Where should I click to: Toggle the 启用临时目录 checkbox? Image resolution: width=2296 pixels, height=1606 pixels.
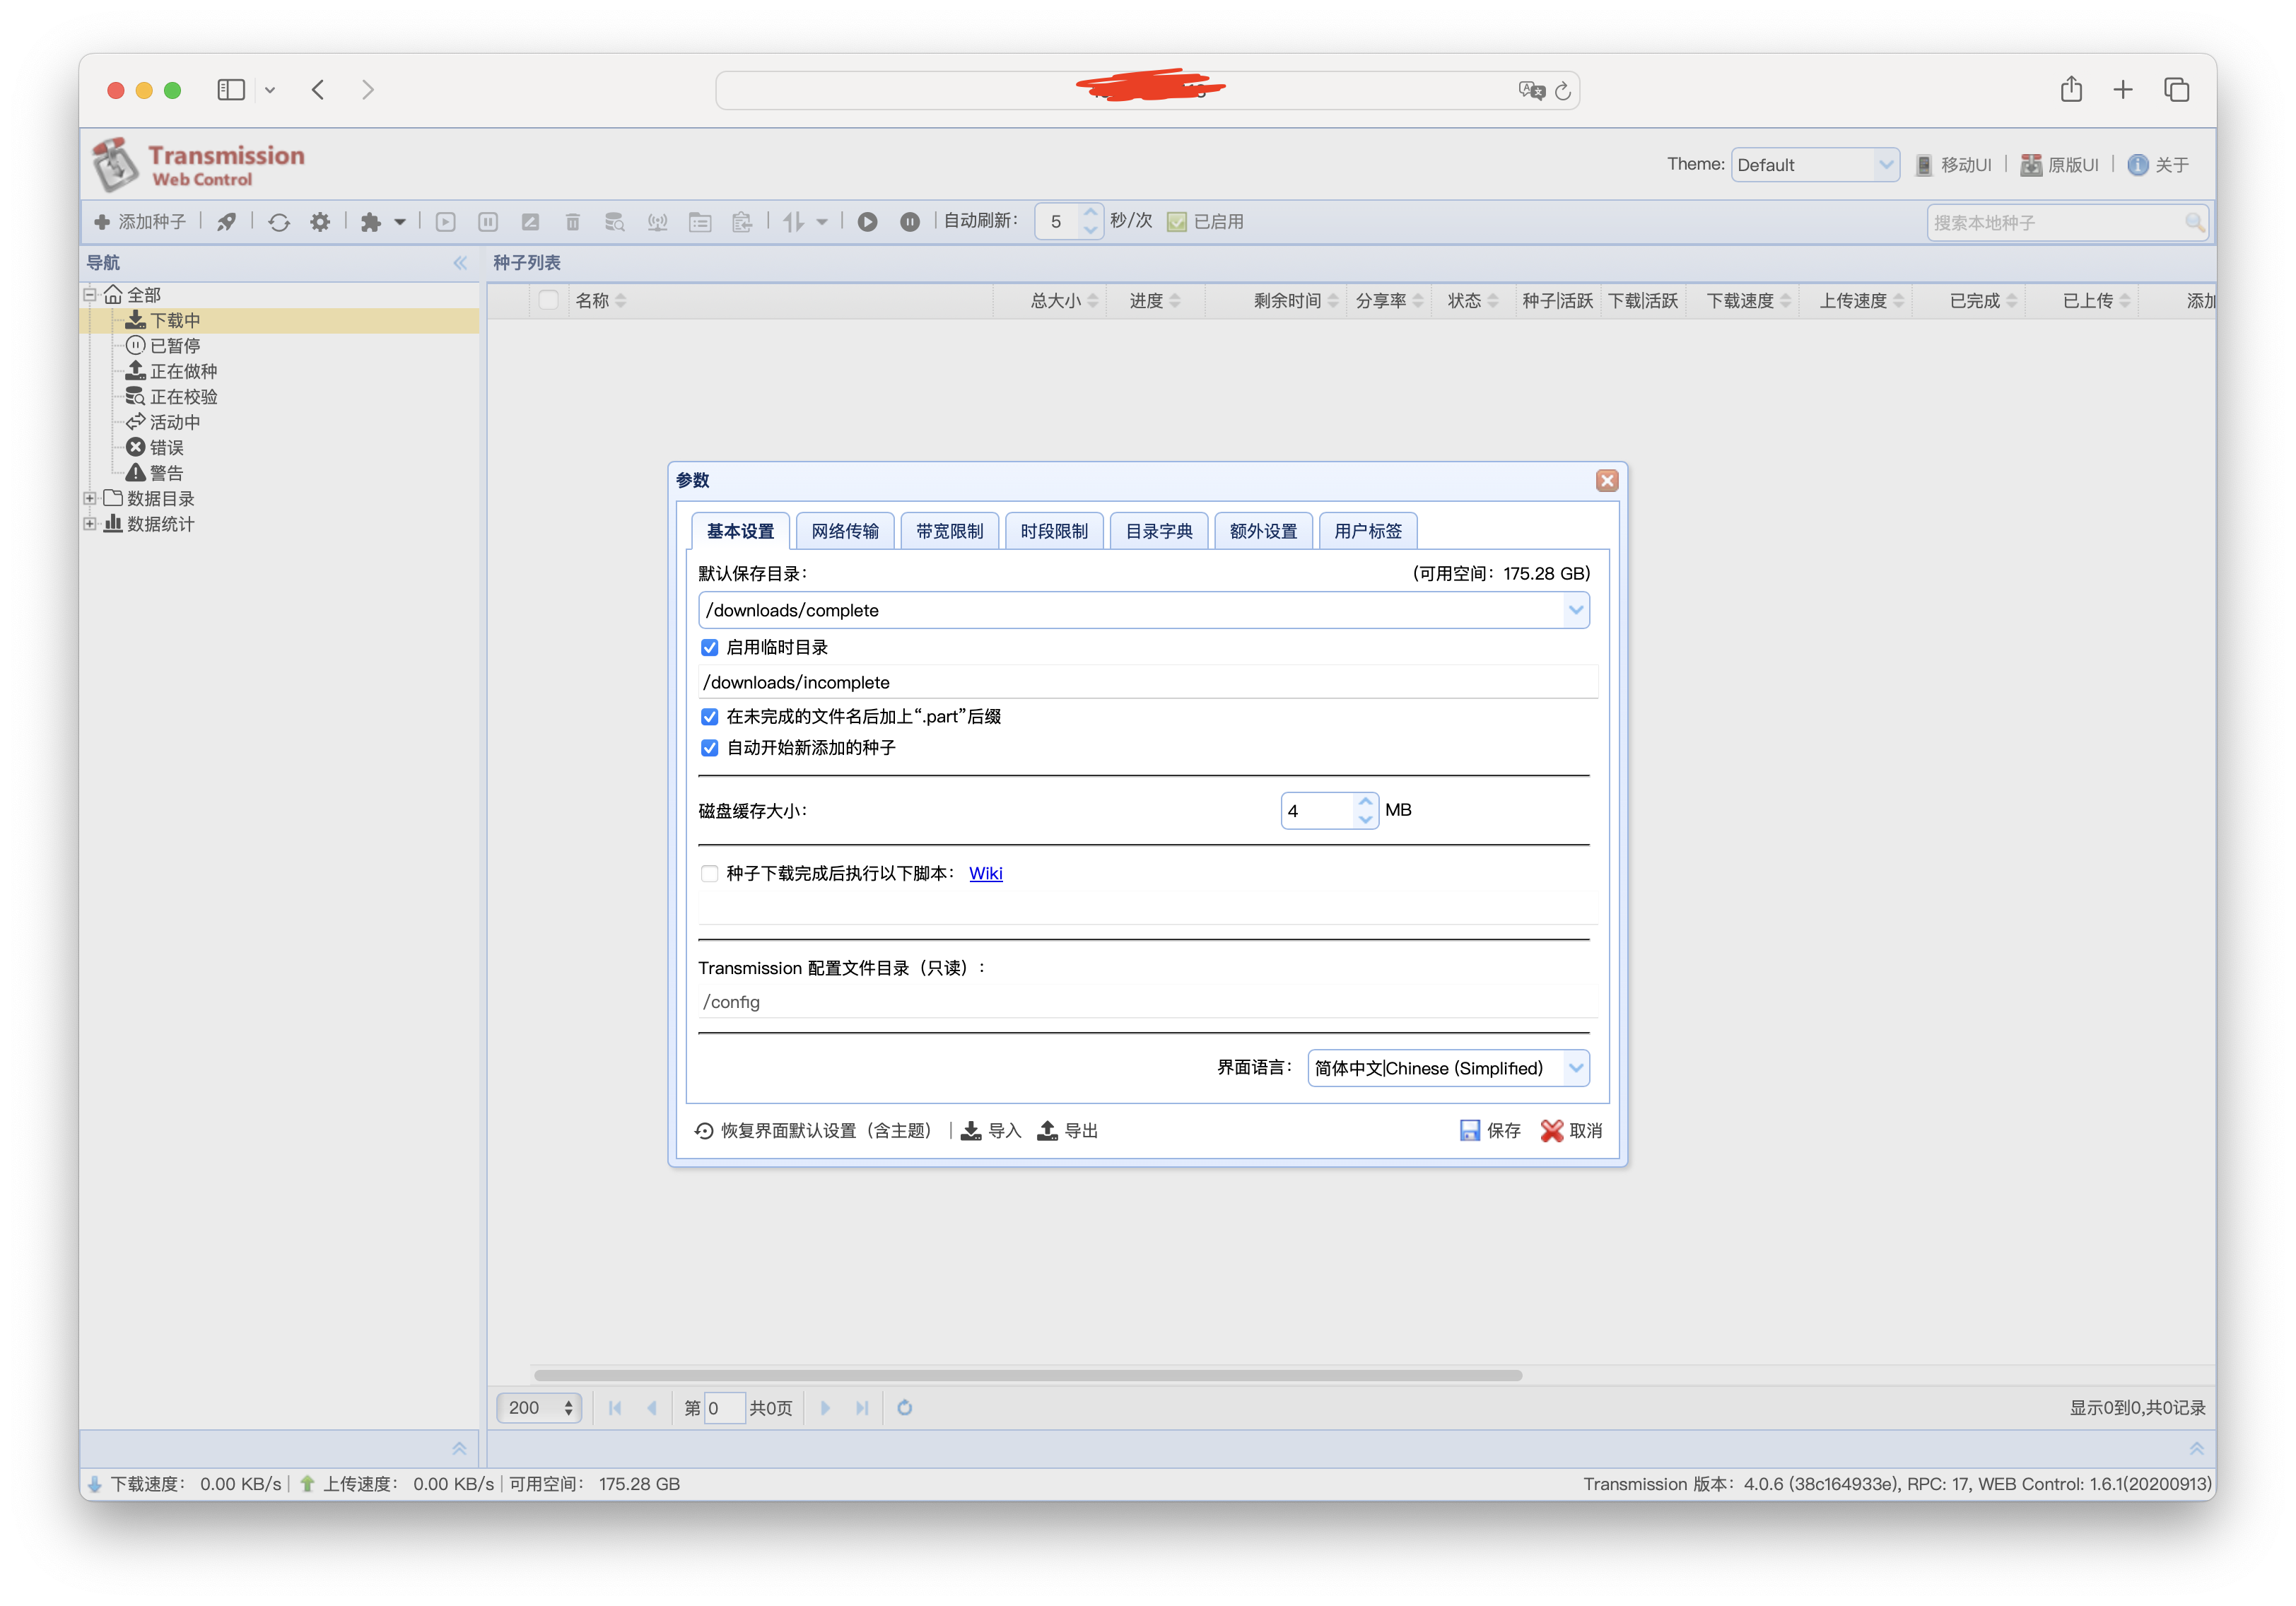710,648
